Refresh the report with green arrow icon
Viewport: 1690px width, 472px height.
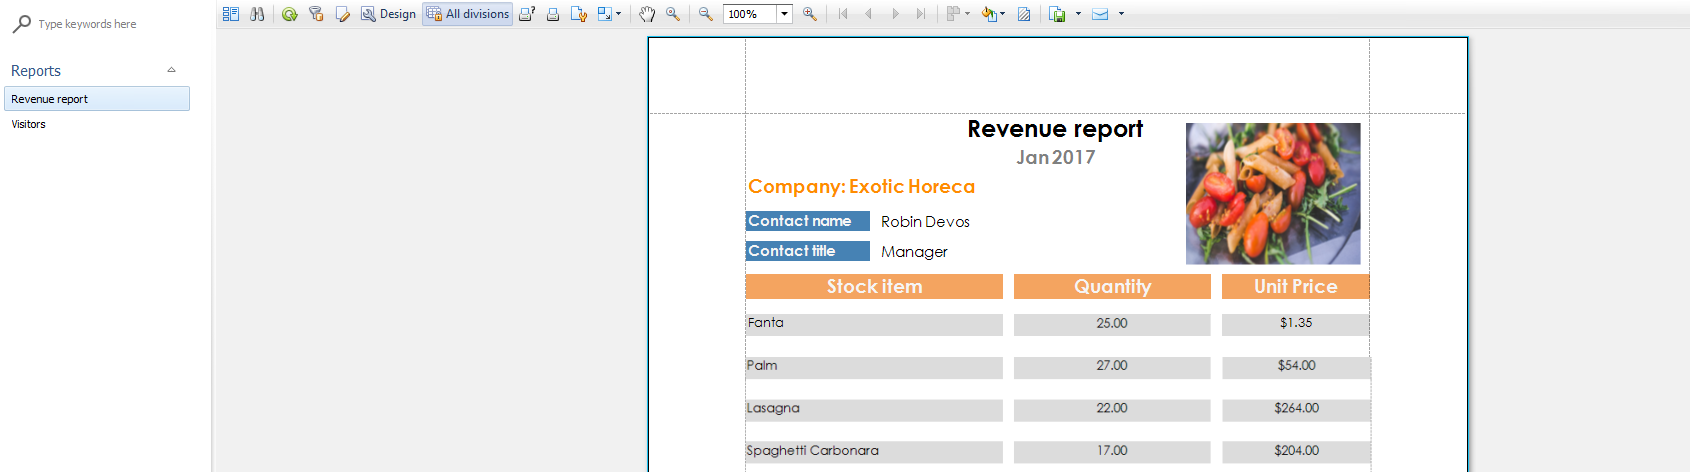[289, 14]
